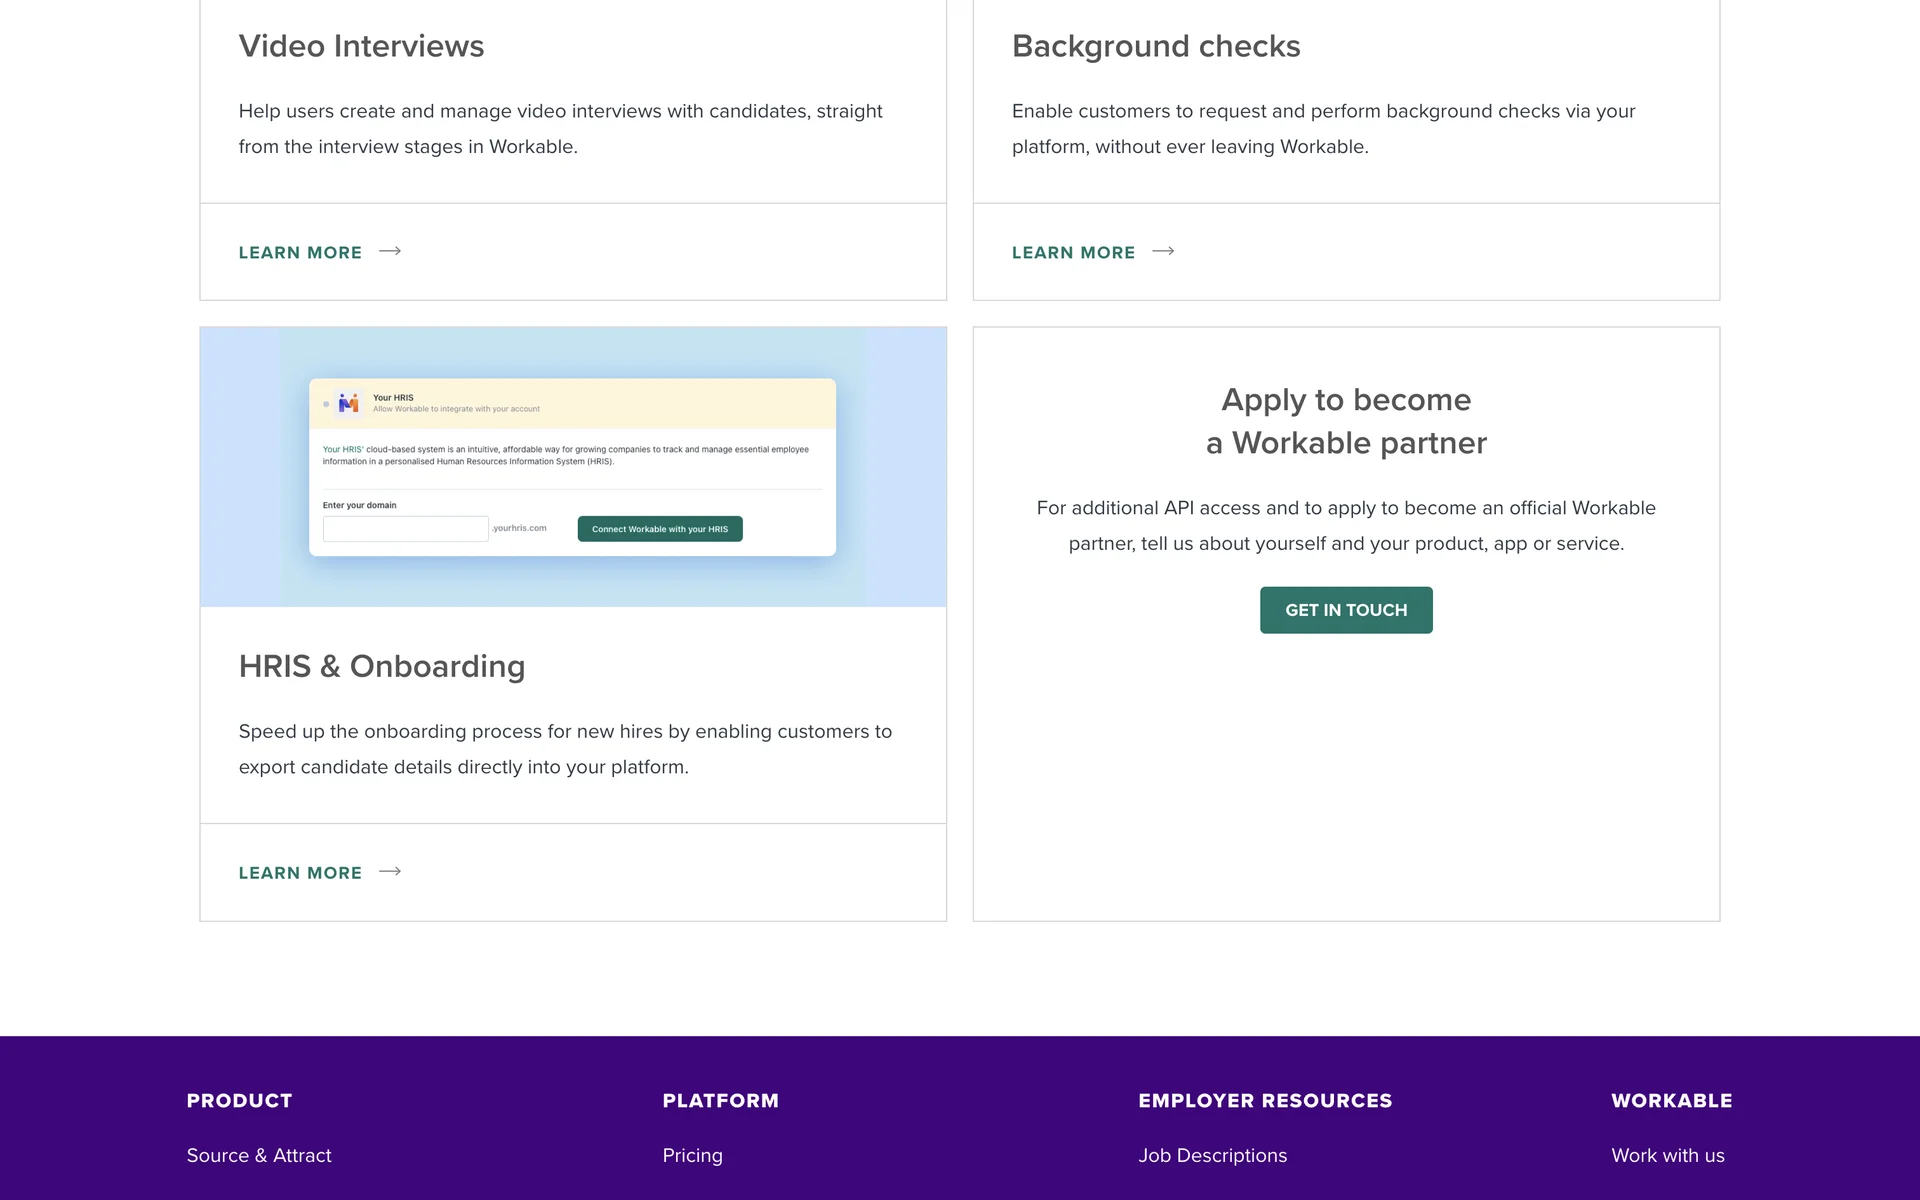Image resolution: width=1920 pixels, height=1200 pixels.
Task: Click the HRIS logo icon in preview
Action: [x=348, y=403]
